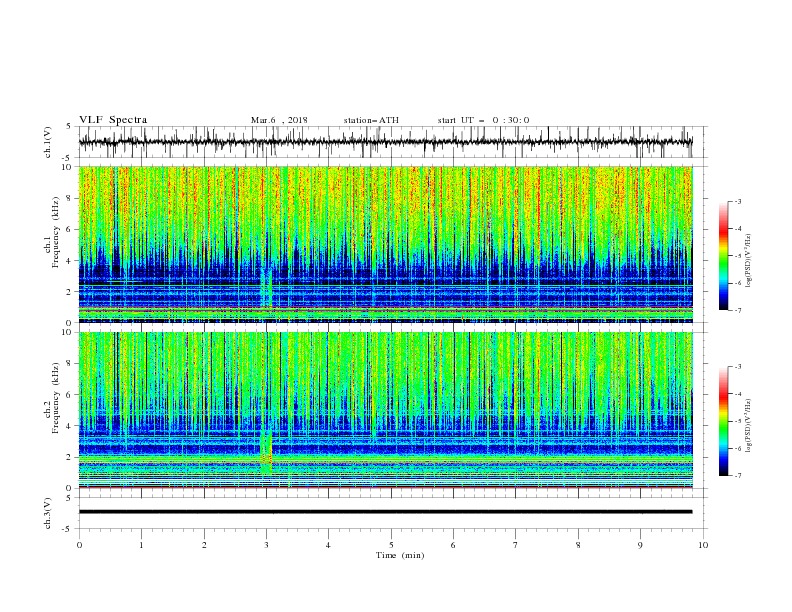Select the ch.2 colorbar "log(PSD)(V²/Hz)" label
792x612 pixels.
(x=748, y=426)
